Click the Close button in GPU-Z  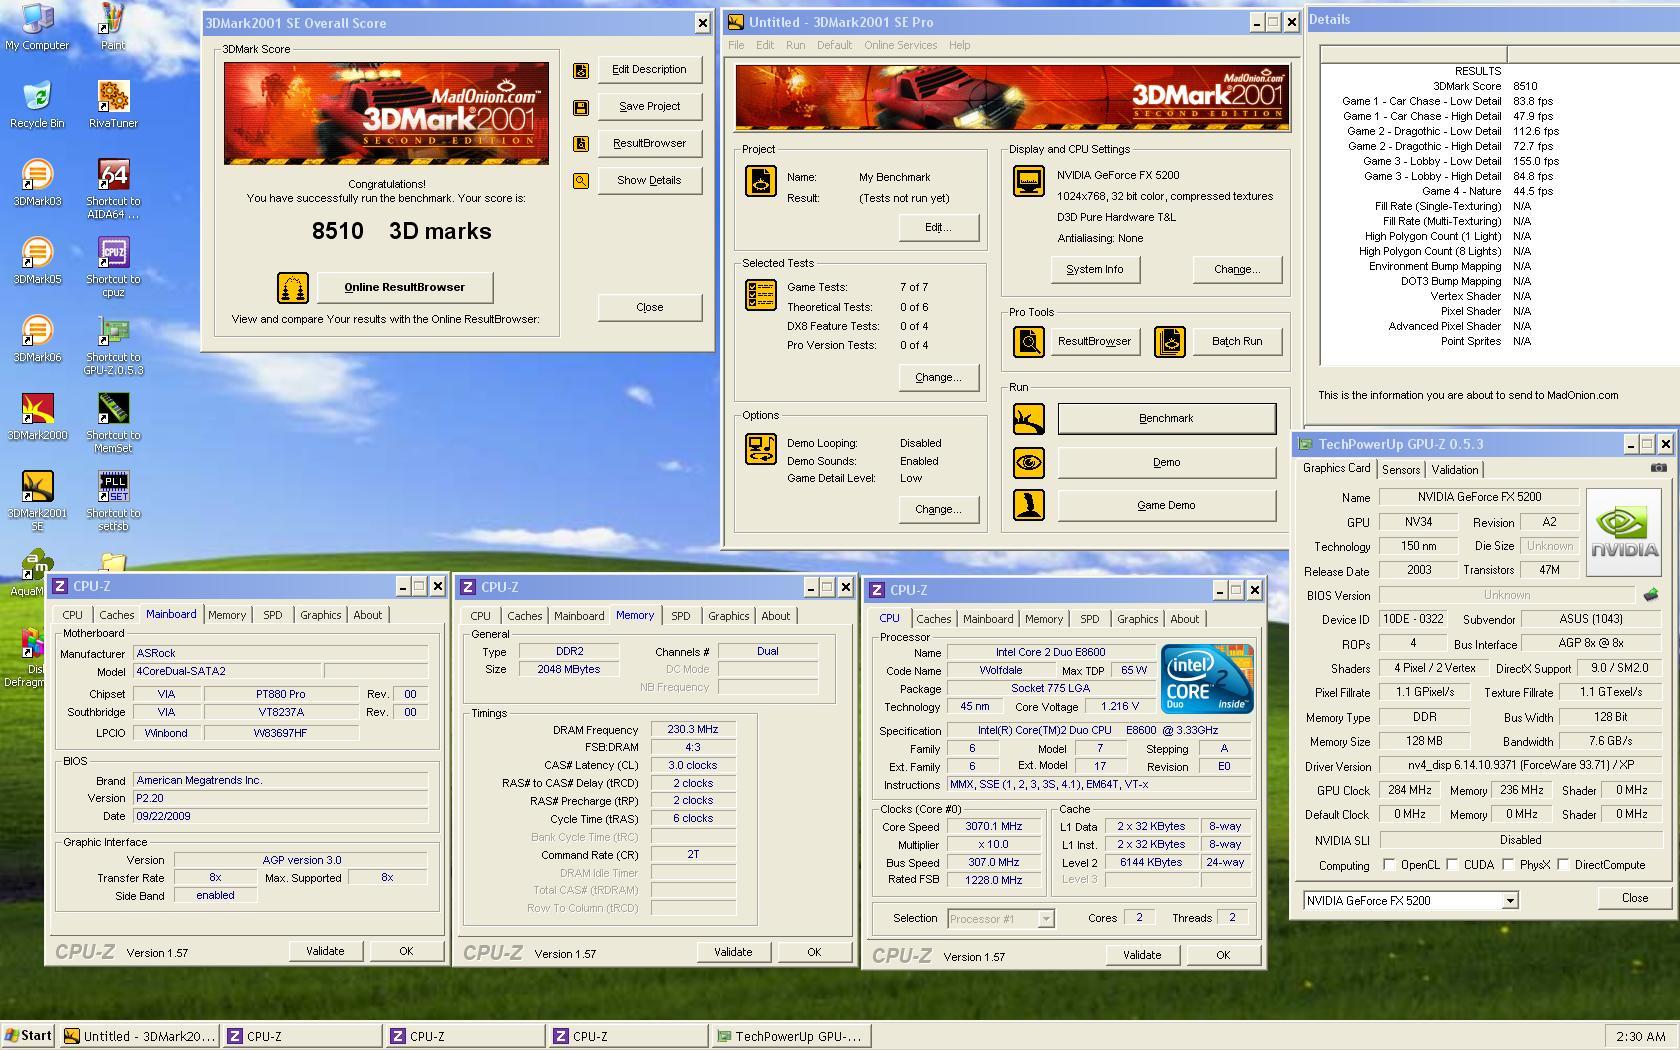coord(1635,898)
